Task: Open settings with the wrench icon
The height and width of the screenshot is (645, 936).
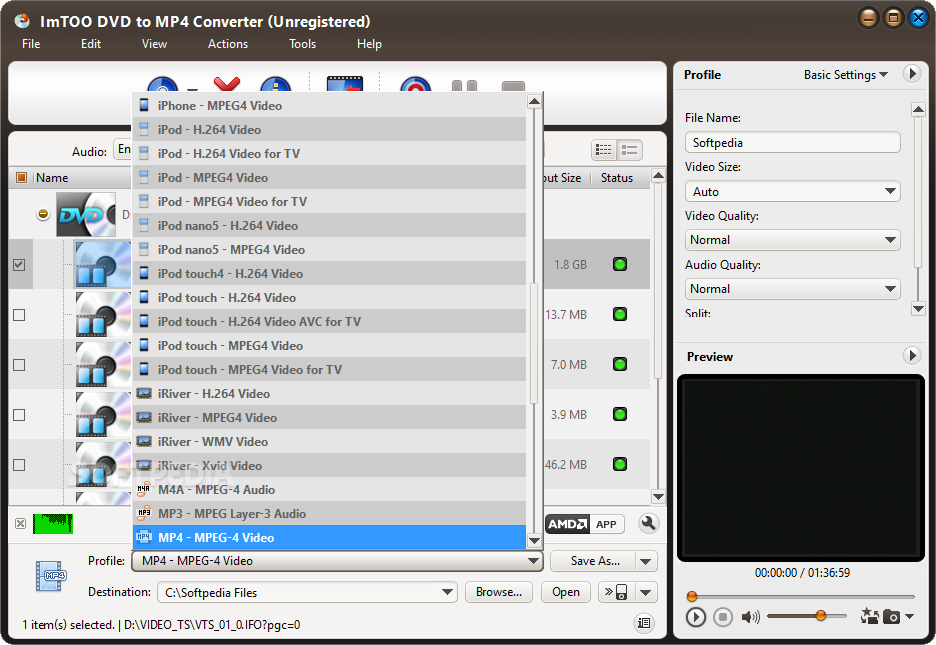Action: [648, 523]
